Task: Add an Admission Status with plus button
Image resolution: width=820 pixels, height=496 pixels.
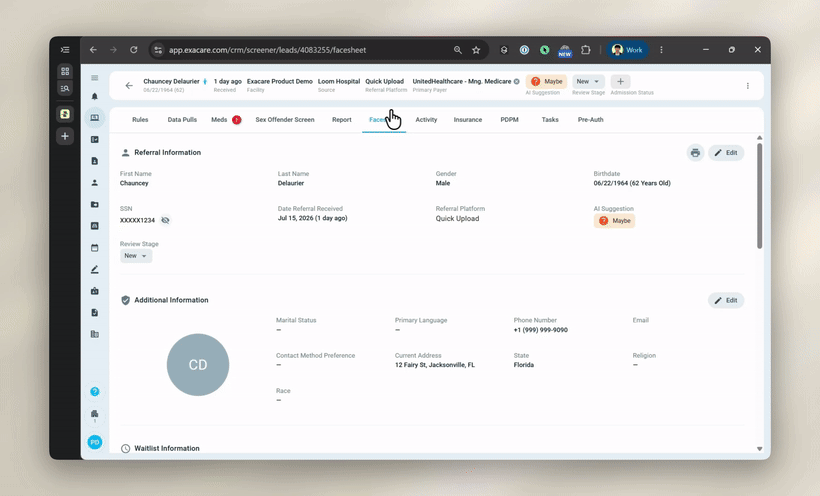Action: 620,82
